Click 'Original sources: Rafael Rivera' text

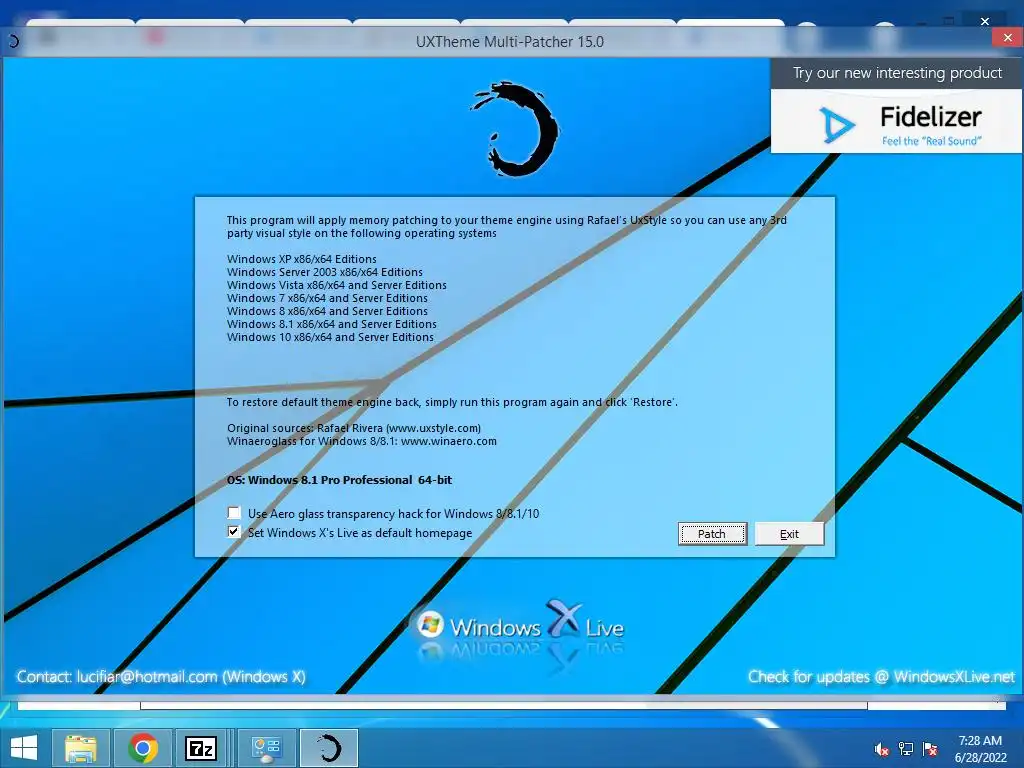click(354, 428)
